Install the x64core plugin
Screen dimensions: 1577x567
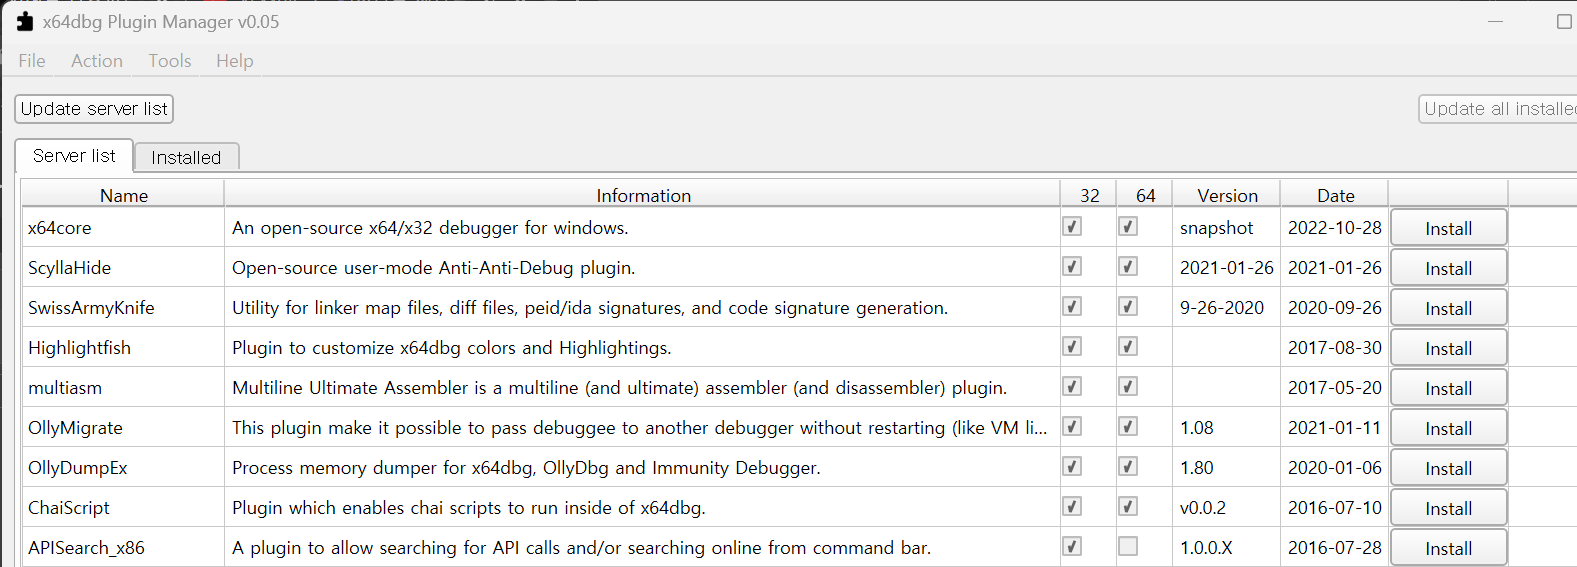[x=1448, y=228]
